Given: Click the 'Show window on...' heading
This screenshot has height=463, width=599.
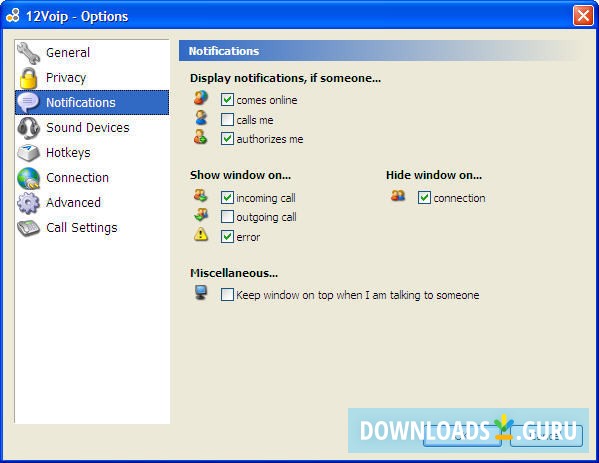Looking at the screenshot, I should coord(240,175).
